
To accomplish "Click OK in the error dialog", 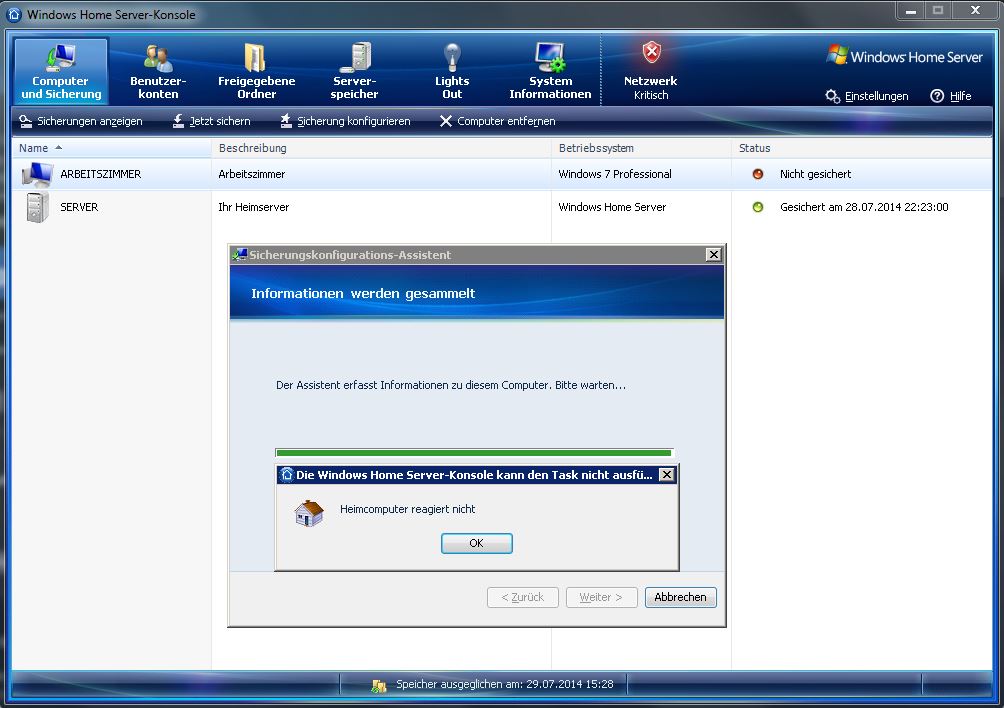I will coord(476,543).
